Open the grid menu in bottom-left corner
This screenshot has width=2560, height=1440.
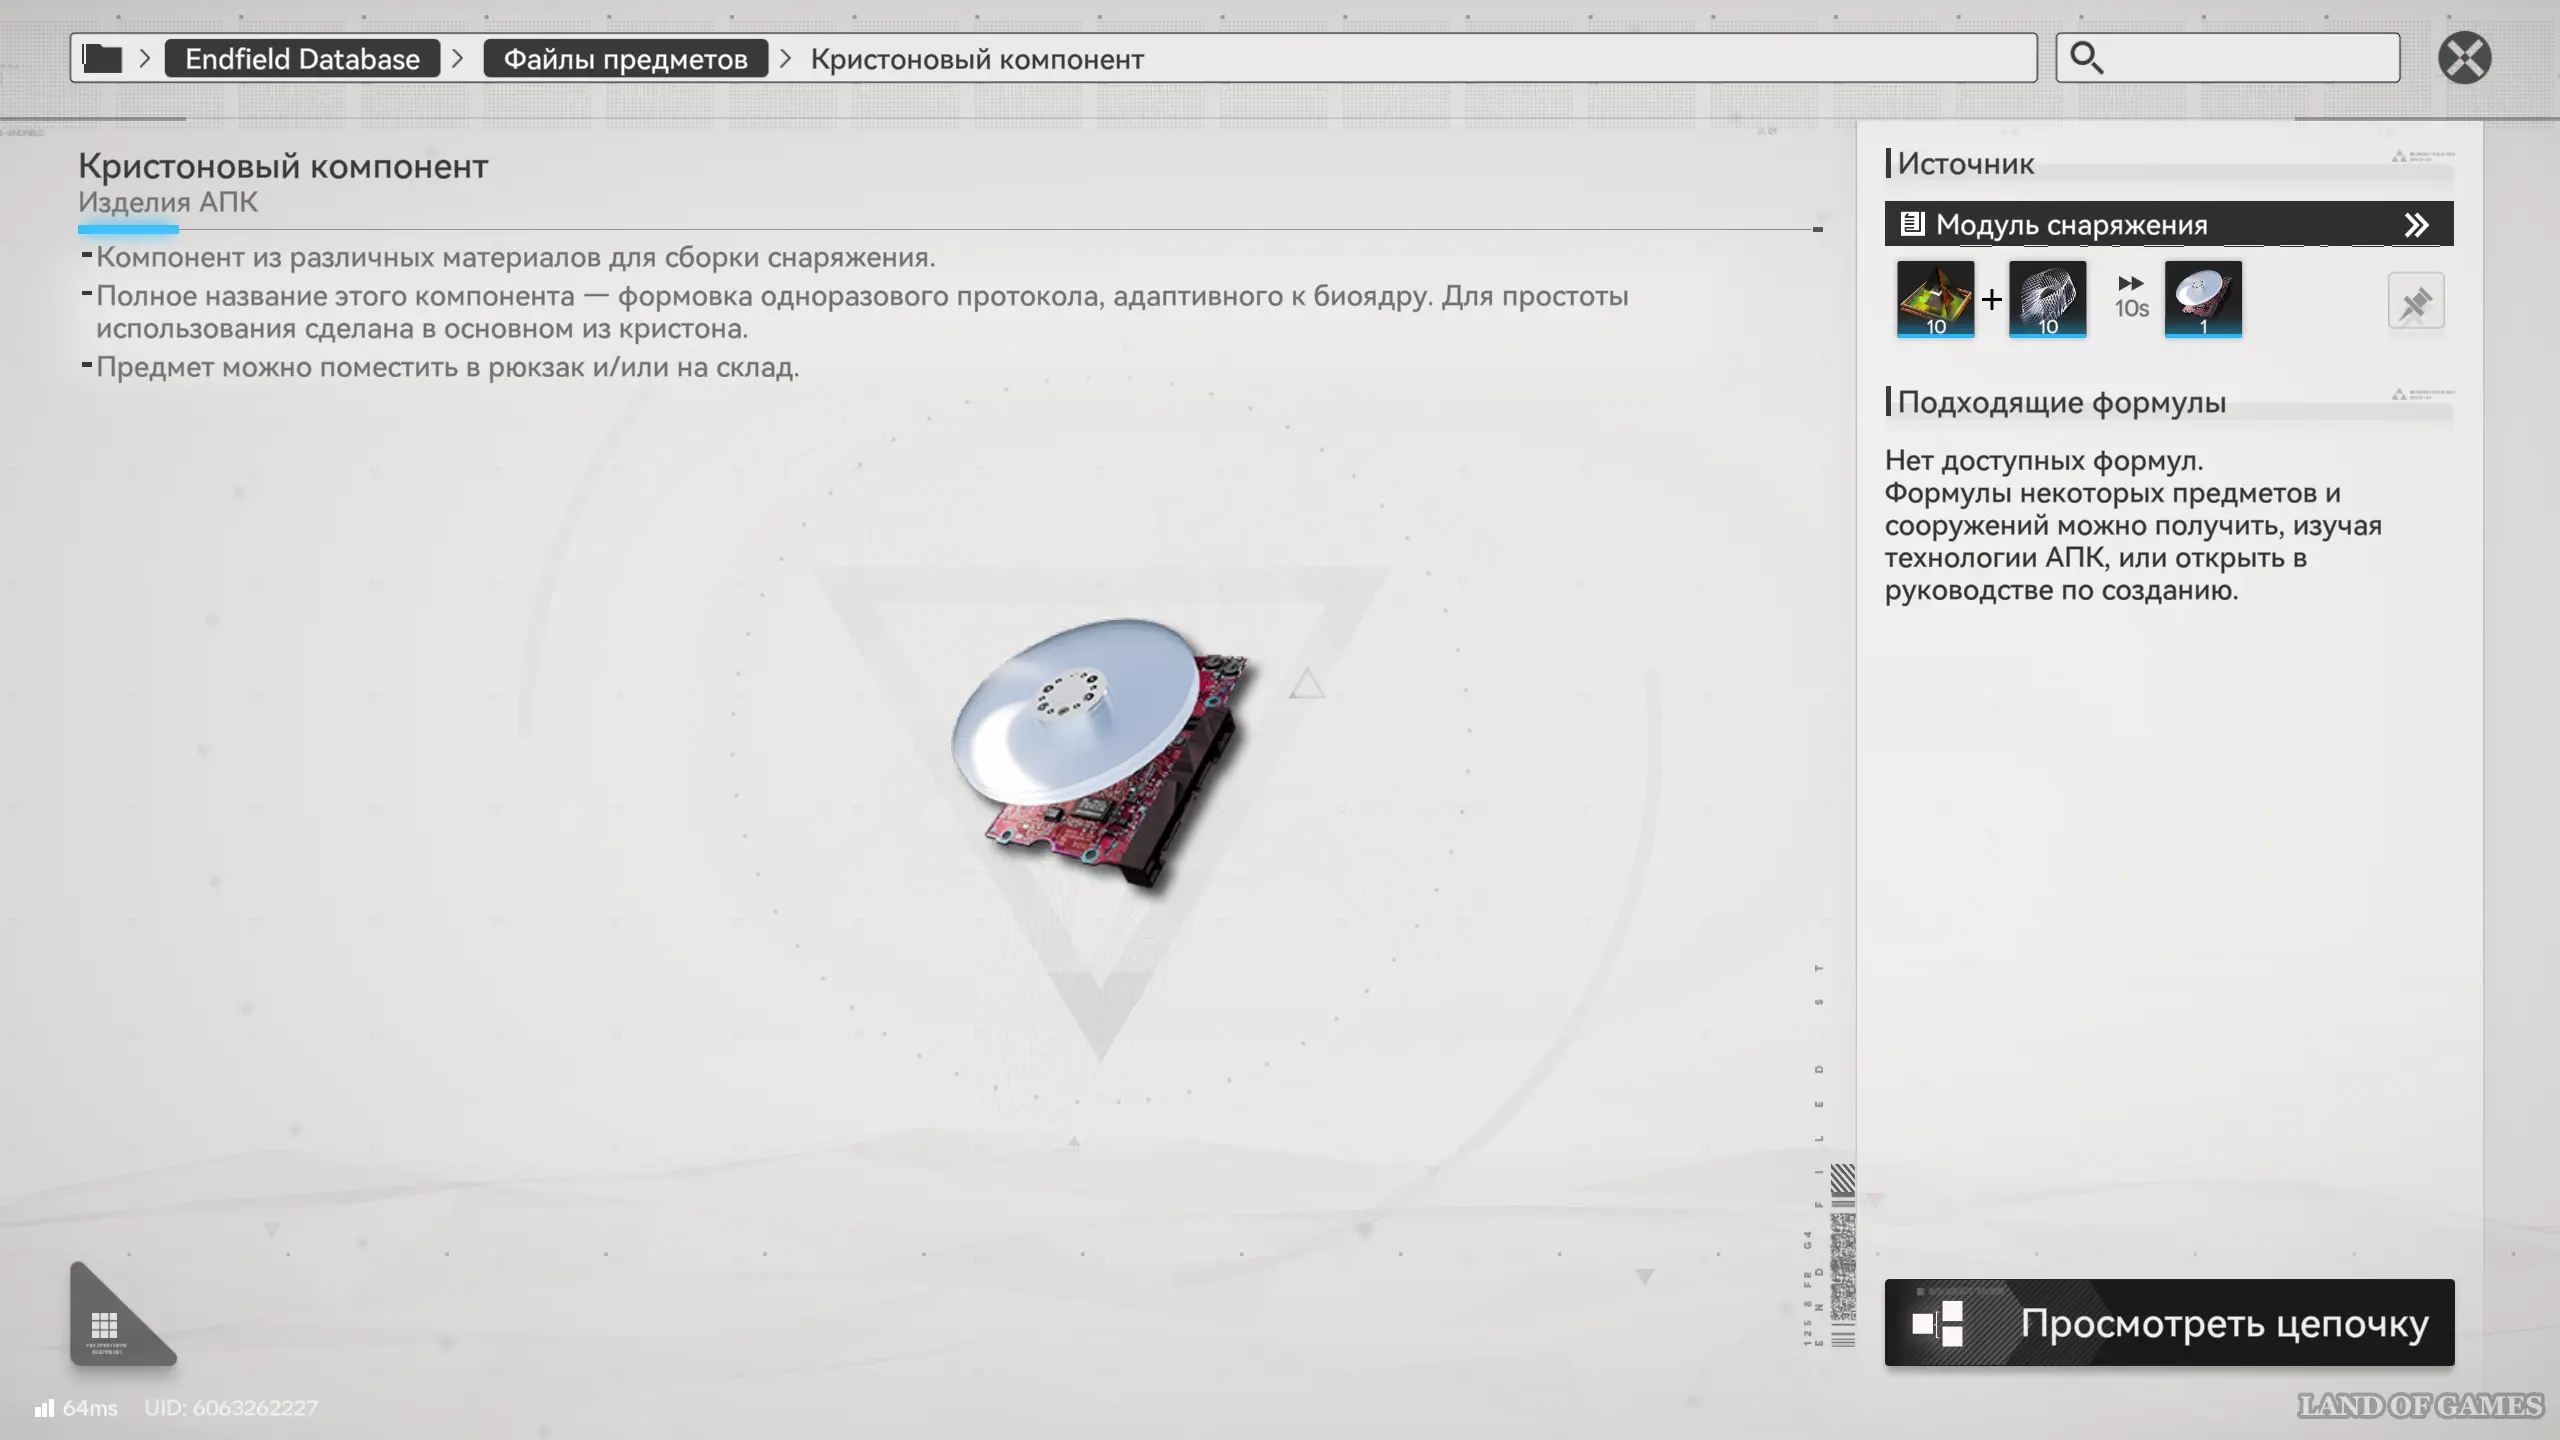[105, 1325]
